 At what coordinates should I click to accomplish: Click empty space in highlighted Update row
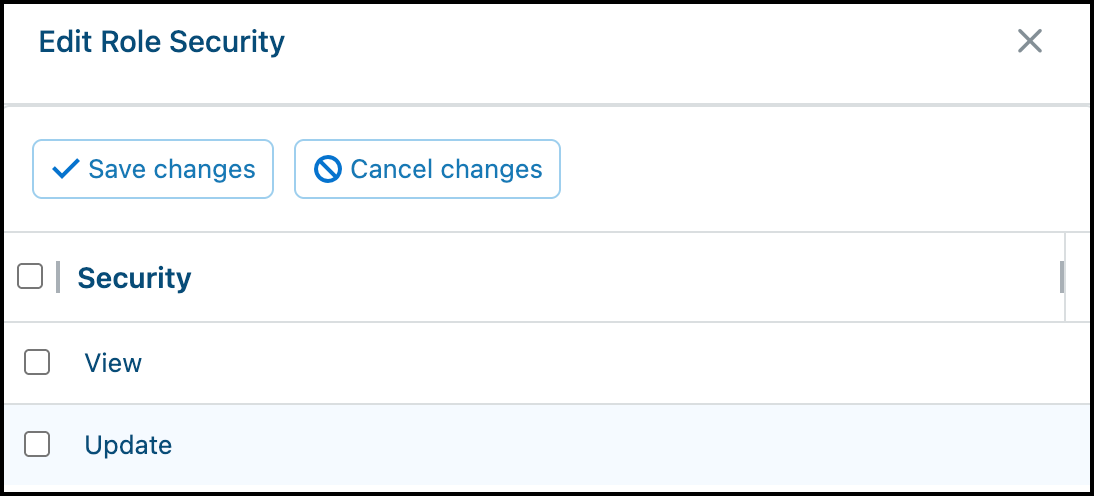click(628, 444)
